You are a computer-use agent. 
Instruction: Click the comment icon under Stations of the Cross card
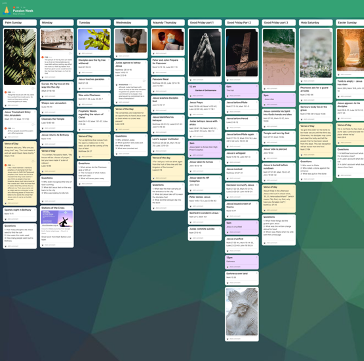click(43, 245)
